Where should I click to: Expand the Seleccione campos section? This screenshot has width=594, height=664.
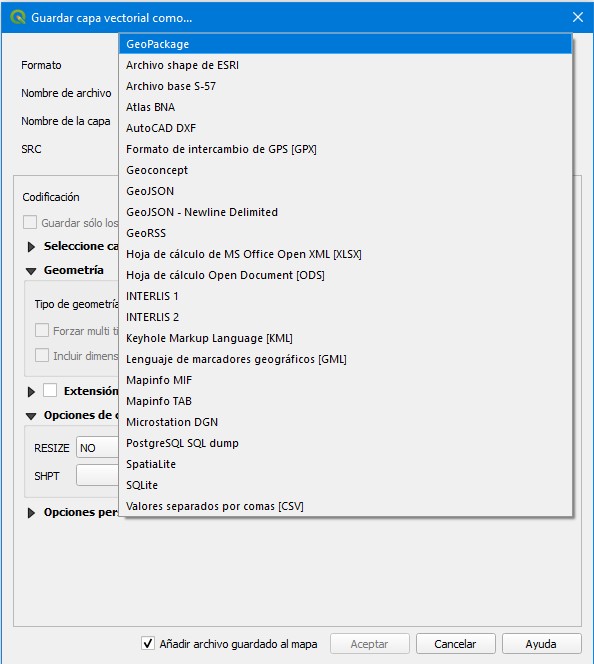coord(31,246)
